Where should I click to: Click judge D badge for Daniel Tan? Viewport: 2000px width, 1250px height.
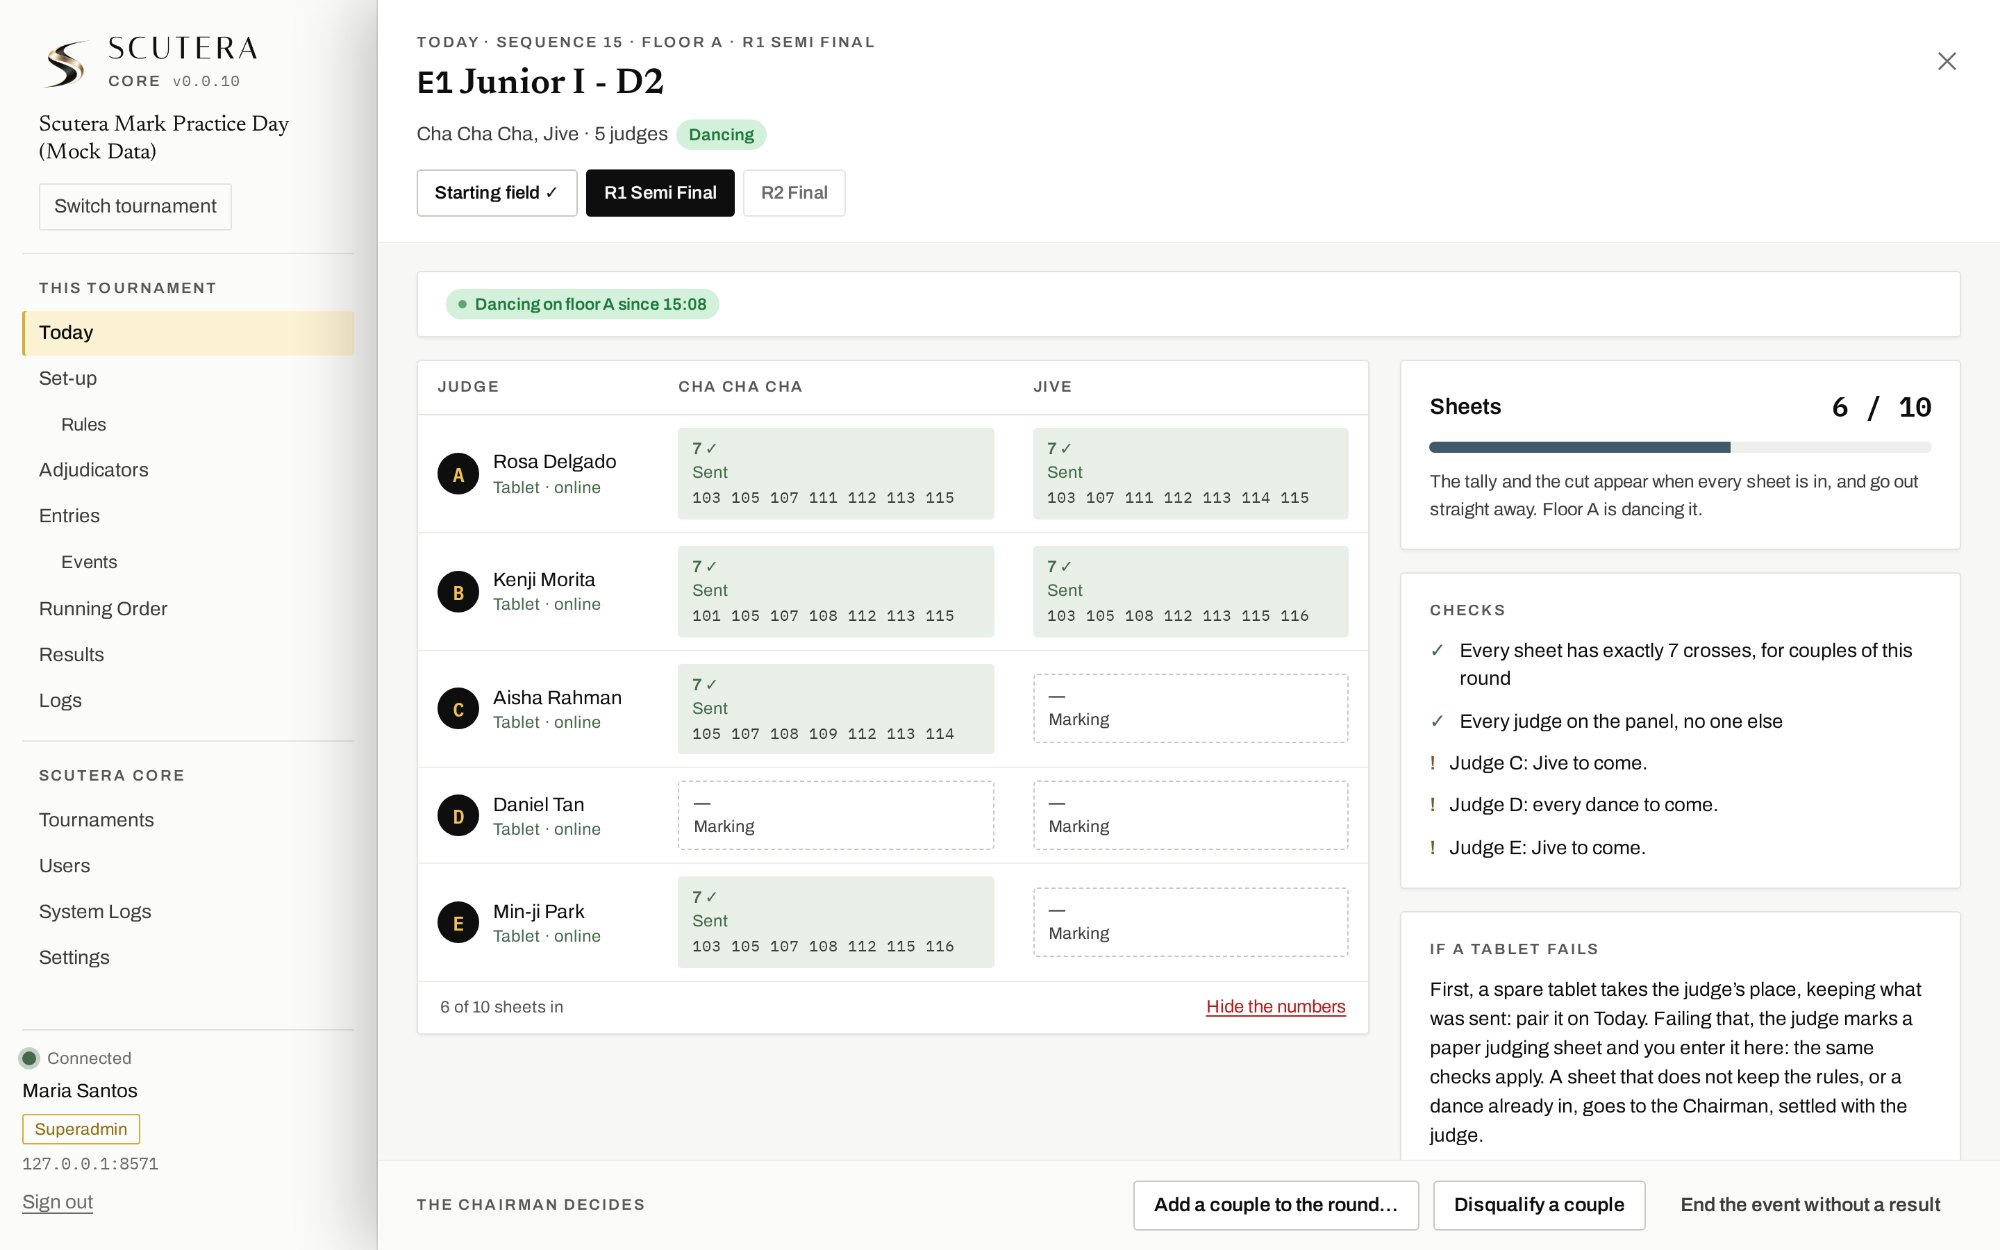click(458, 816)
